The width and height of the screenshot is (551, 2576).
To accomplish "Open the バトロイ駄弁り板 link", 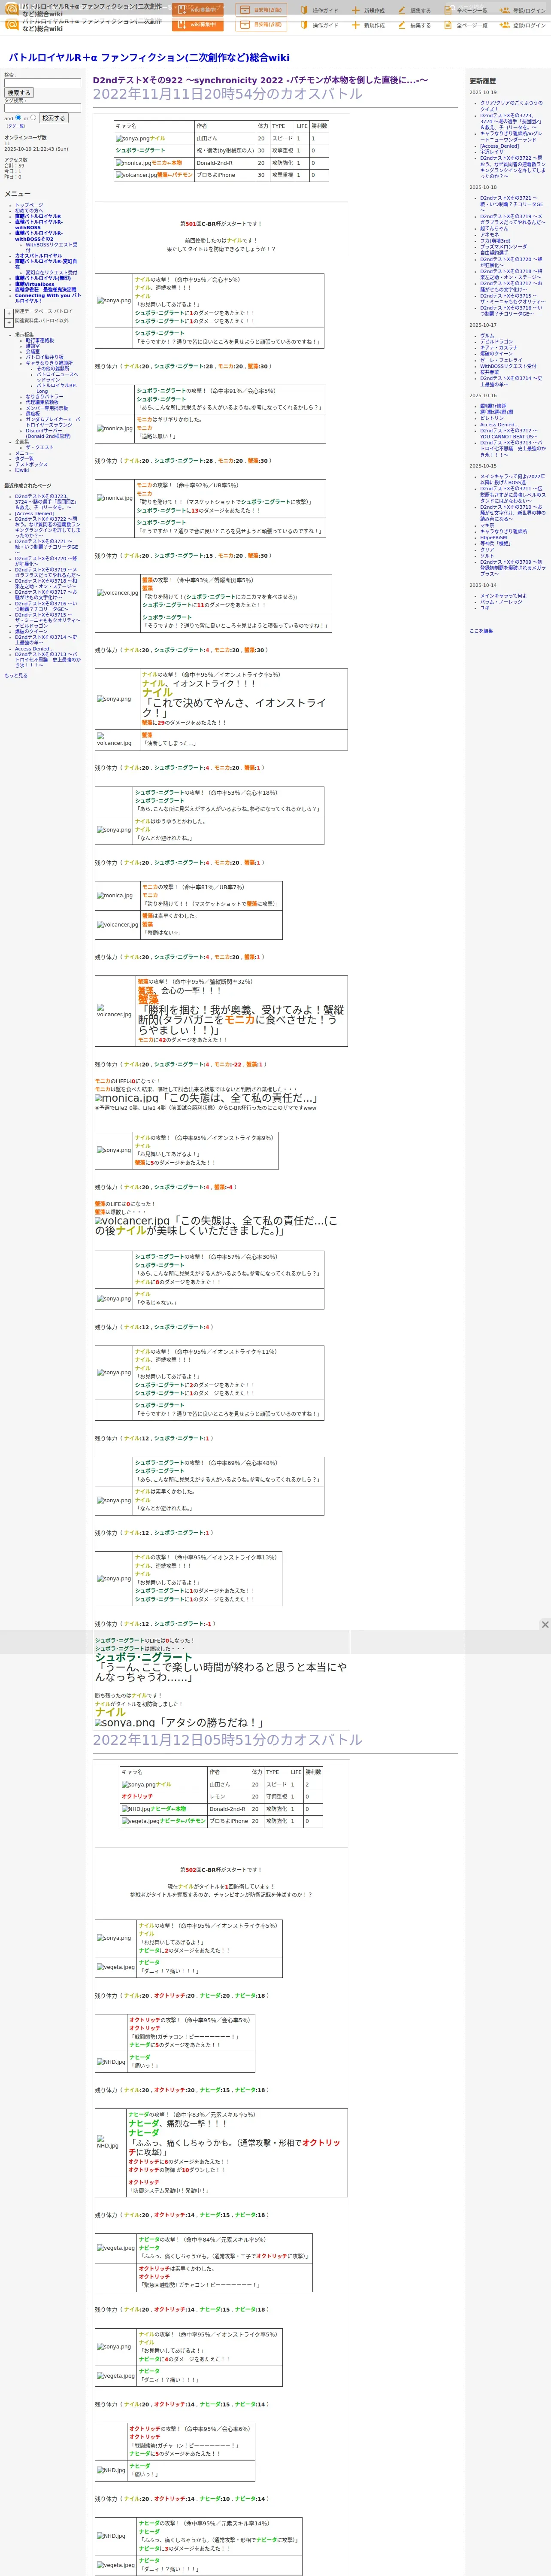I will pos(44,357).
